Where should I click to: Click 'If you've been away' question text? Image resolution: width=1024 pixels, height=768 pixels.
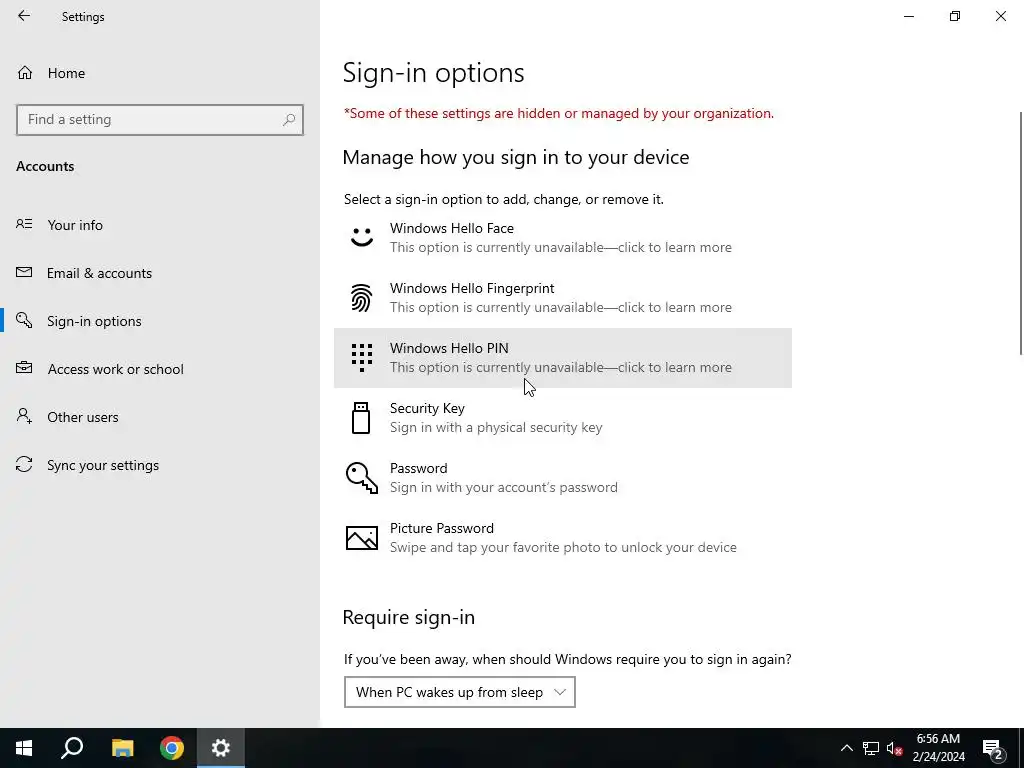point(568,659)
